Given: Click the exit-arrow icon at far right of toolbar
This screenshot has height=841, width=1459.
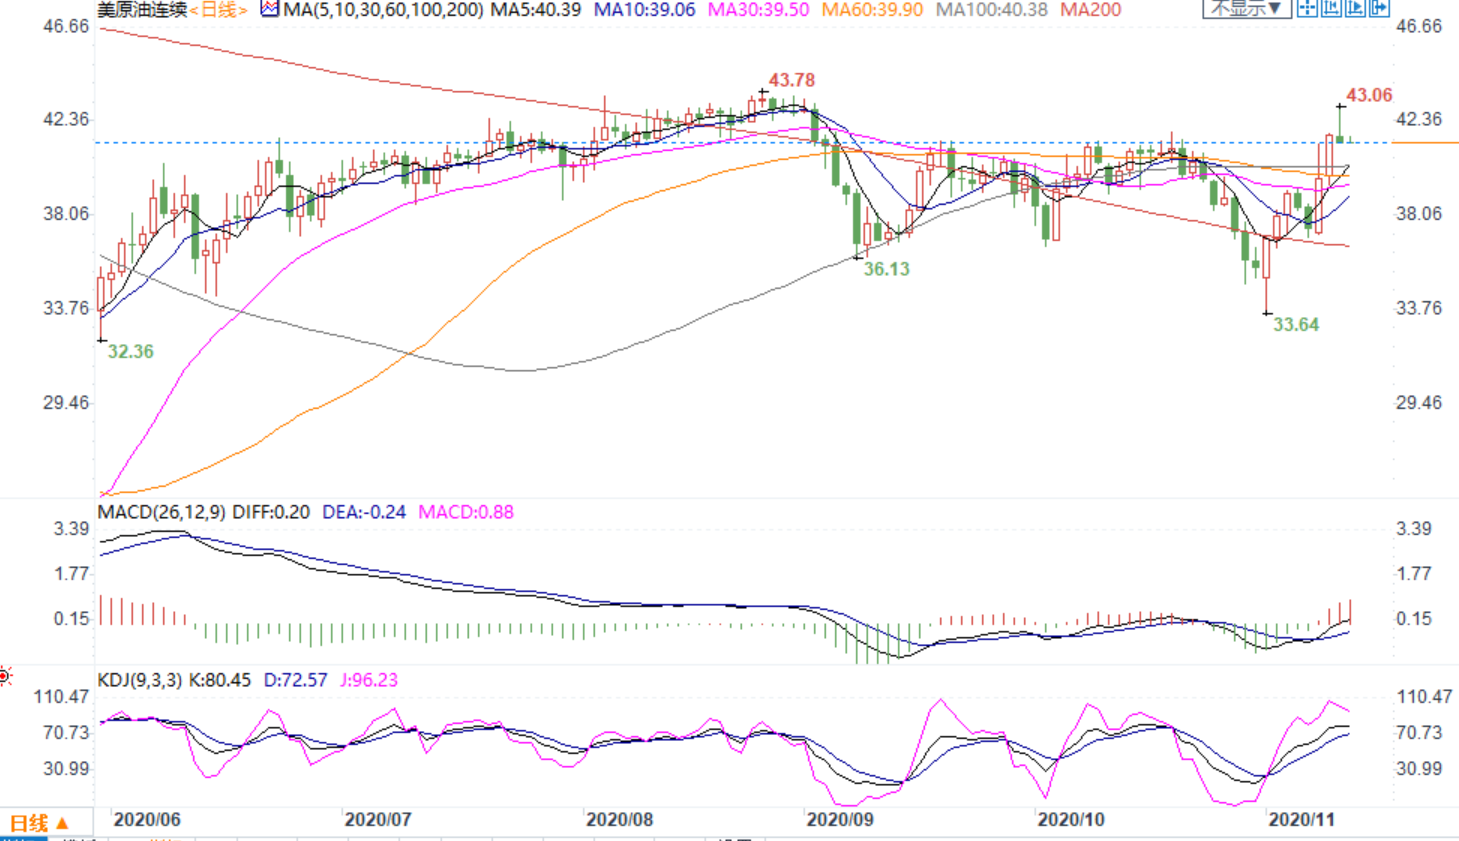Looking at the screenshot, I should [1379, 8].
